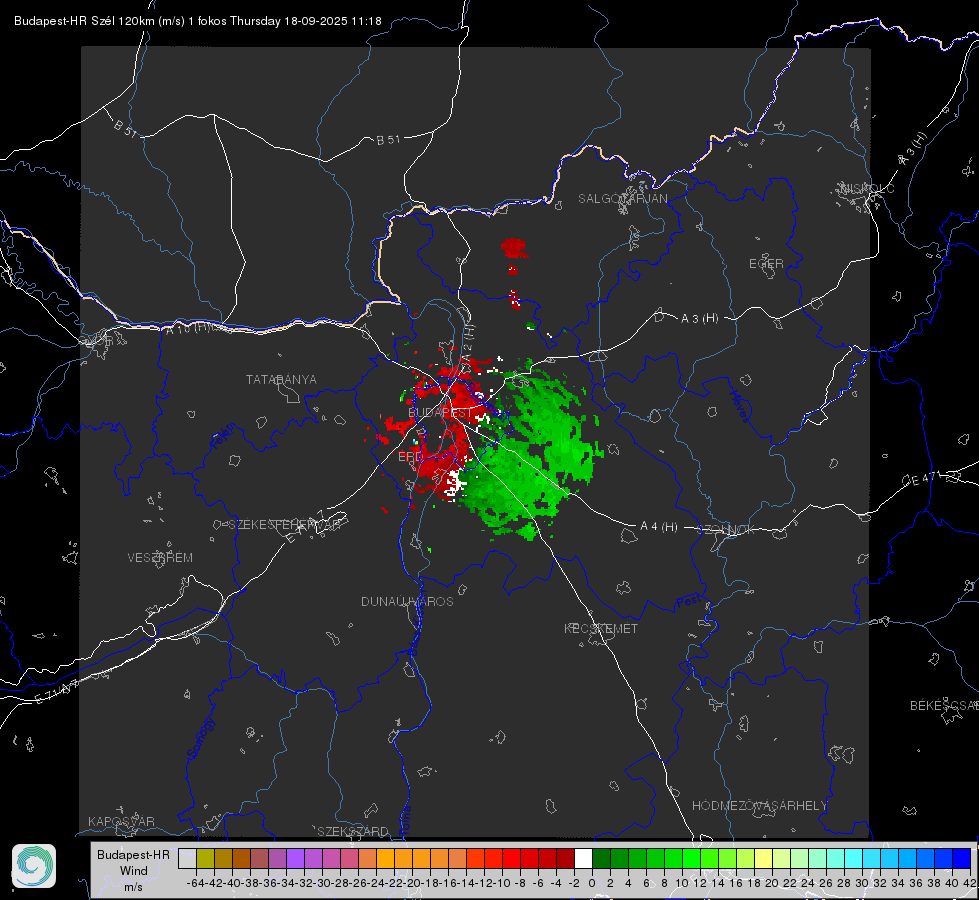This screenshot has height=900, width=979.
Task: Click the DUNAUJVAROS city label
Action: pyautogui.click(x=407, y=601)
